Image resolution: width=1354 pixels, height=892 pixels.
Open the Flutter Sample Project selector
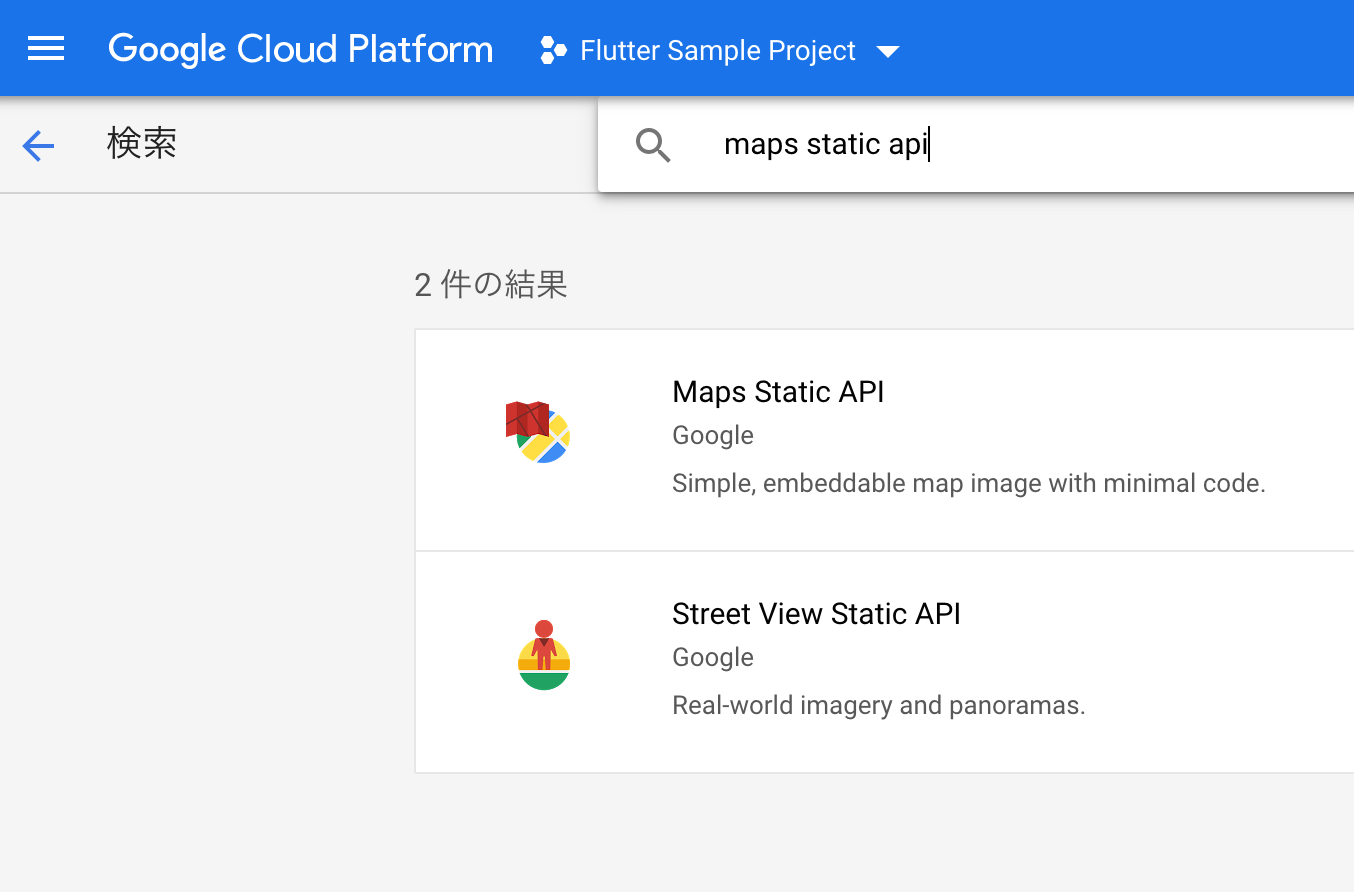(719, 50)
